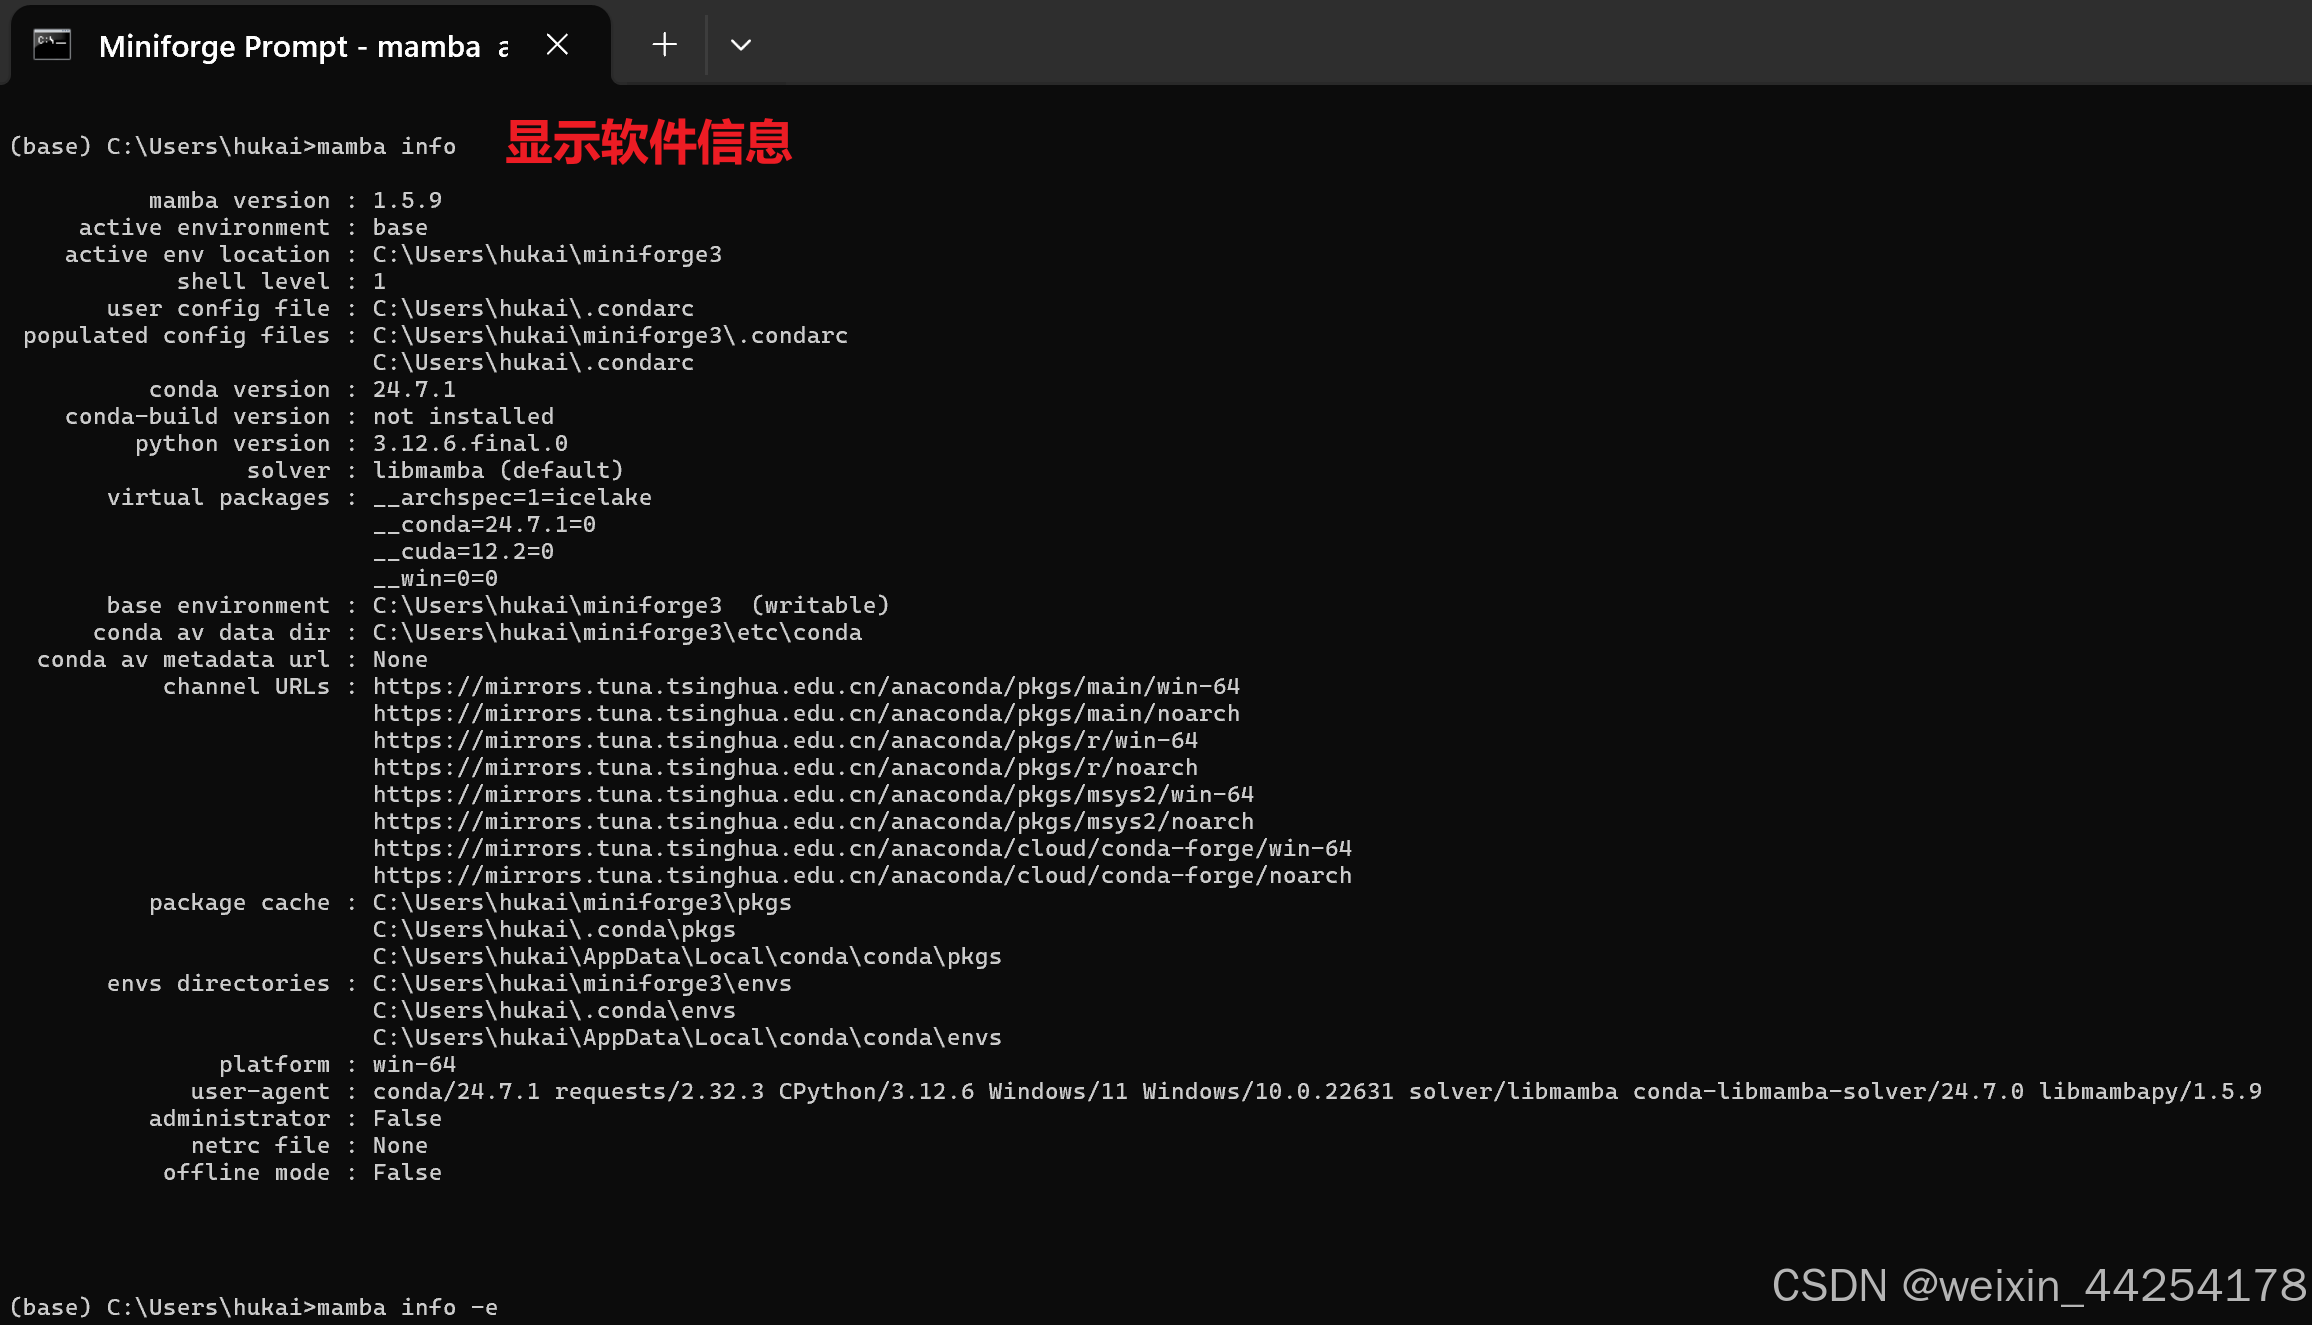Open a new tab with the plus icon

point(663,44)
